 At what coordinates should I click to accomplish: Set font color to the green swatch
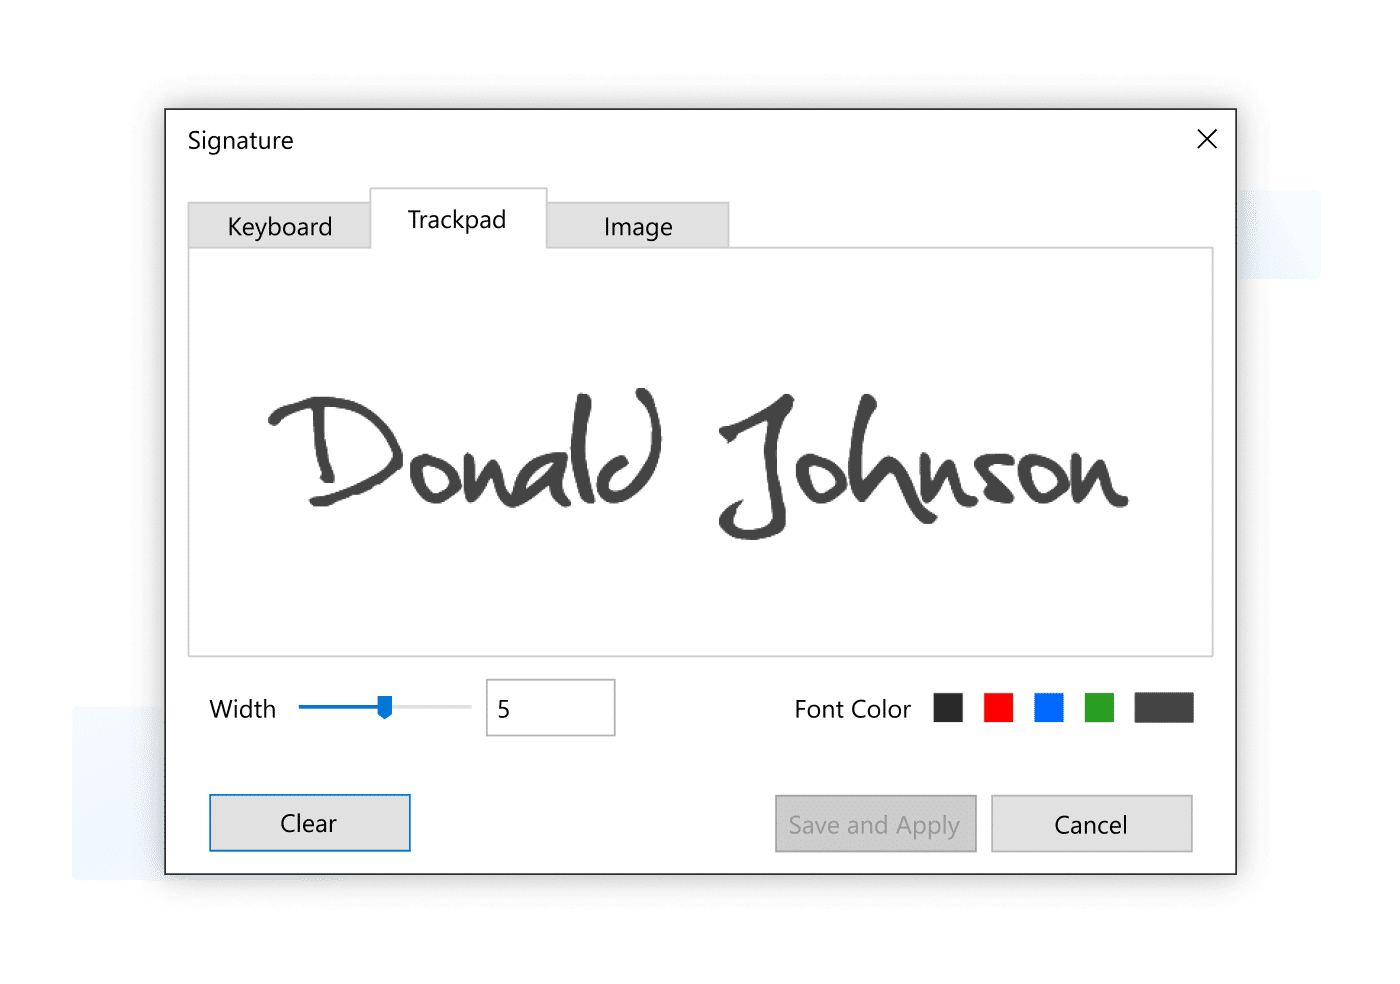[x=1099, y=708]
